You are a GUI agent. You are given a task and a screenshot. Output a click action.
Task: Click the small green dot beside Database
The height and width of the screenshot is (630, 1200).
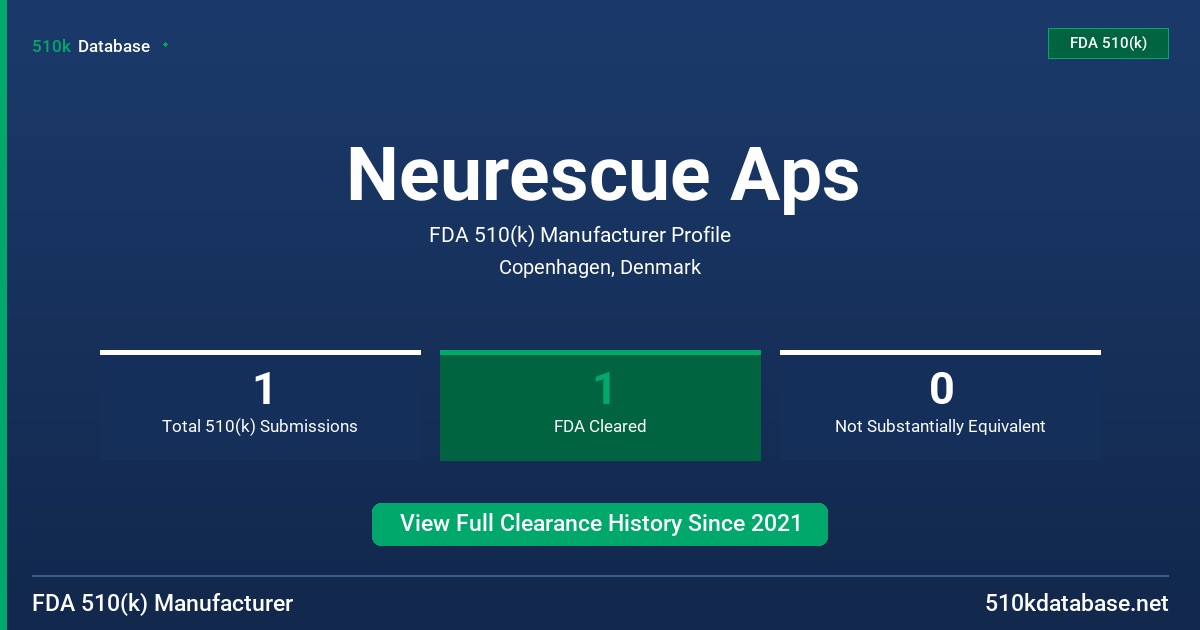point(165,45)
